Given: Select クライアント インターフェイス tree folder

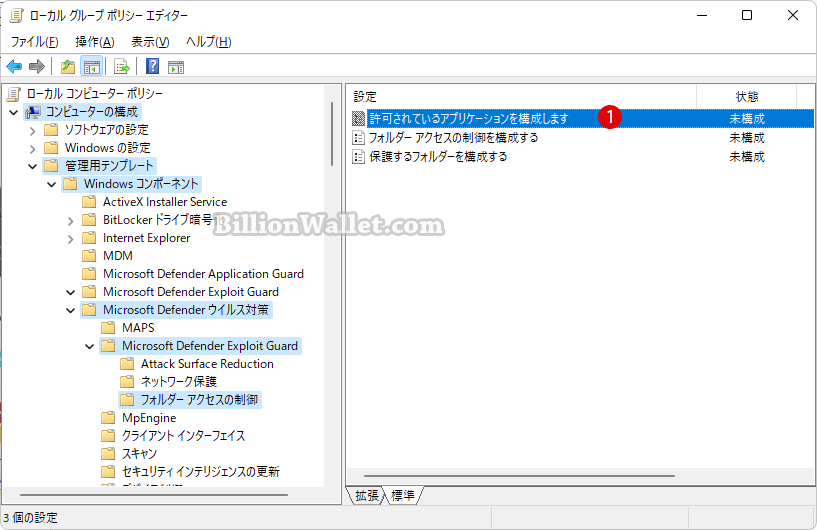Looking at the screenshot, I should 183,436.
